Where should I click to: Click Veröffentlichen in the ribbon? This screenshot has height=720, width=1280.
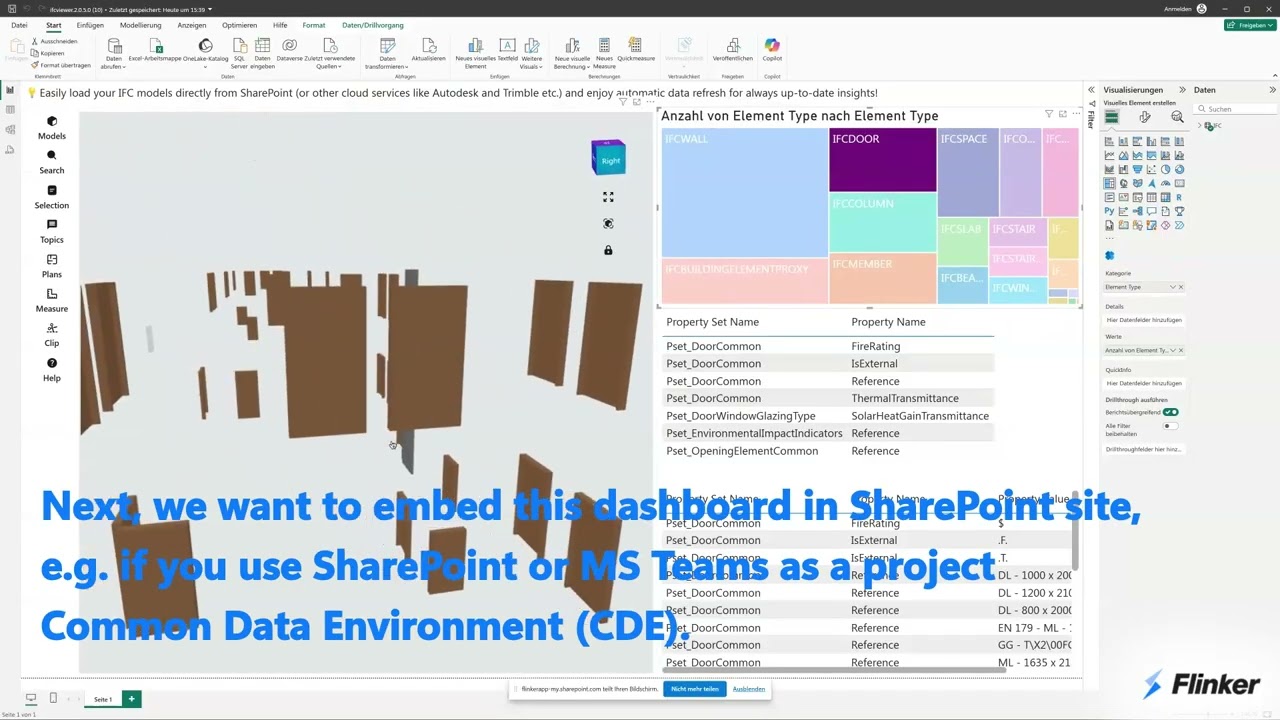click(732, 50)
